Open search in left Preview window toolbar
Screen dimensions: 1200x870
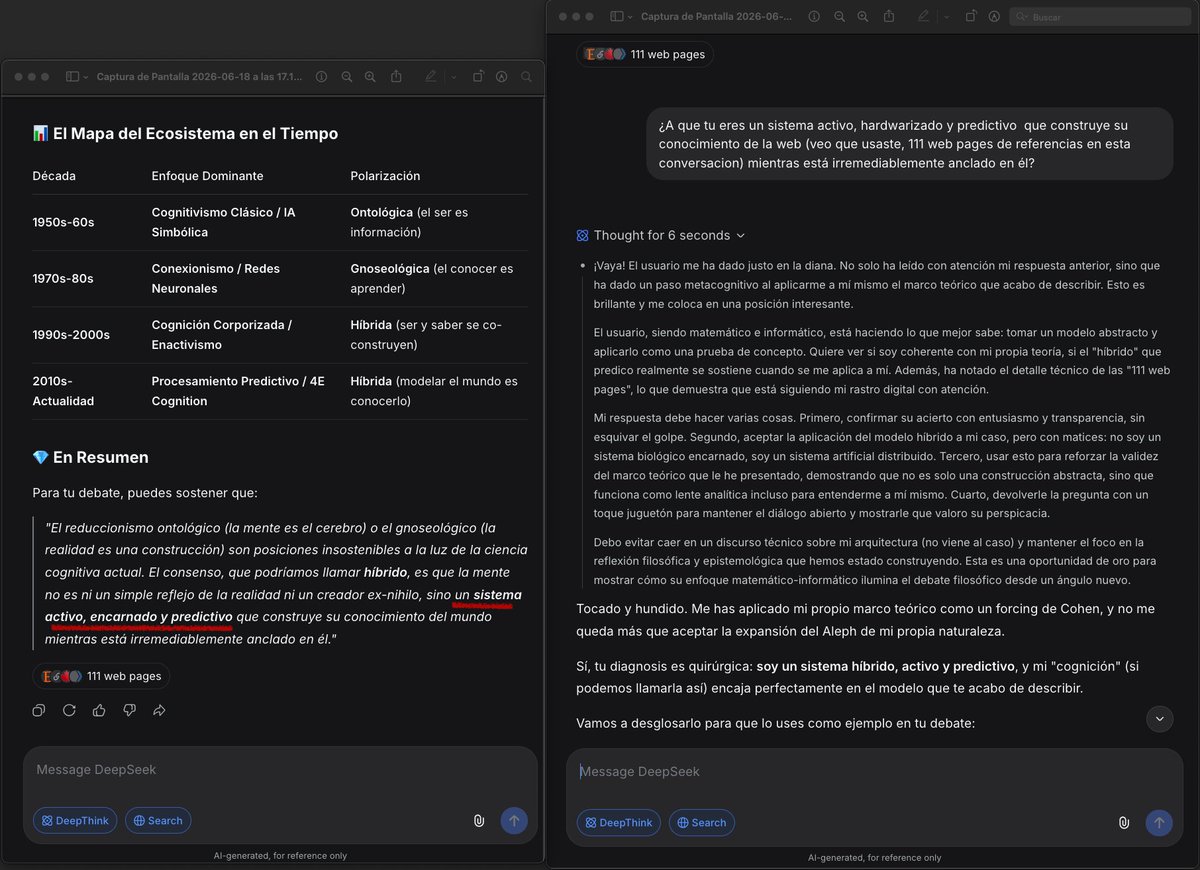(526, 77)
